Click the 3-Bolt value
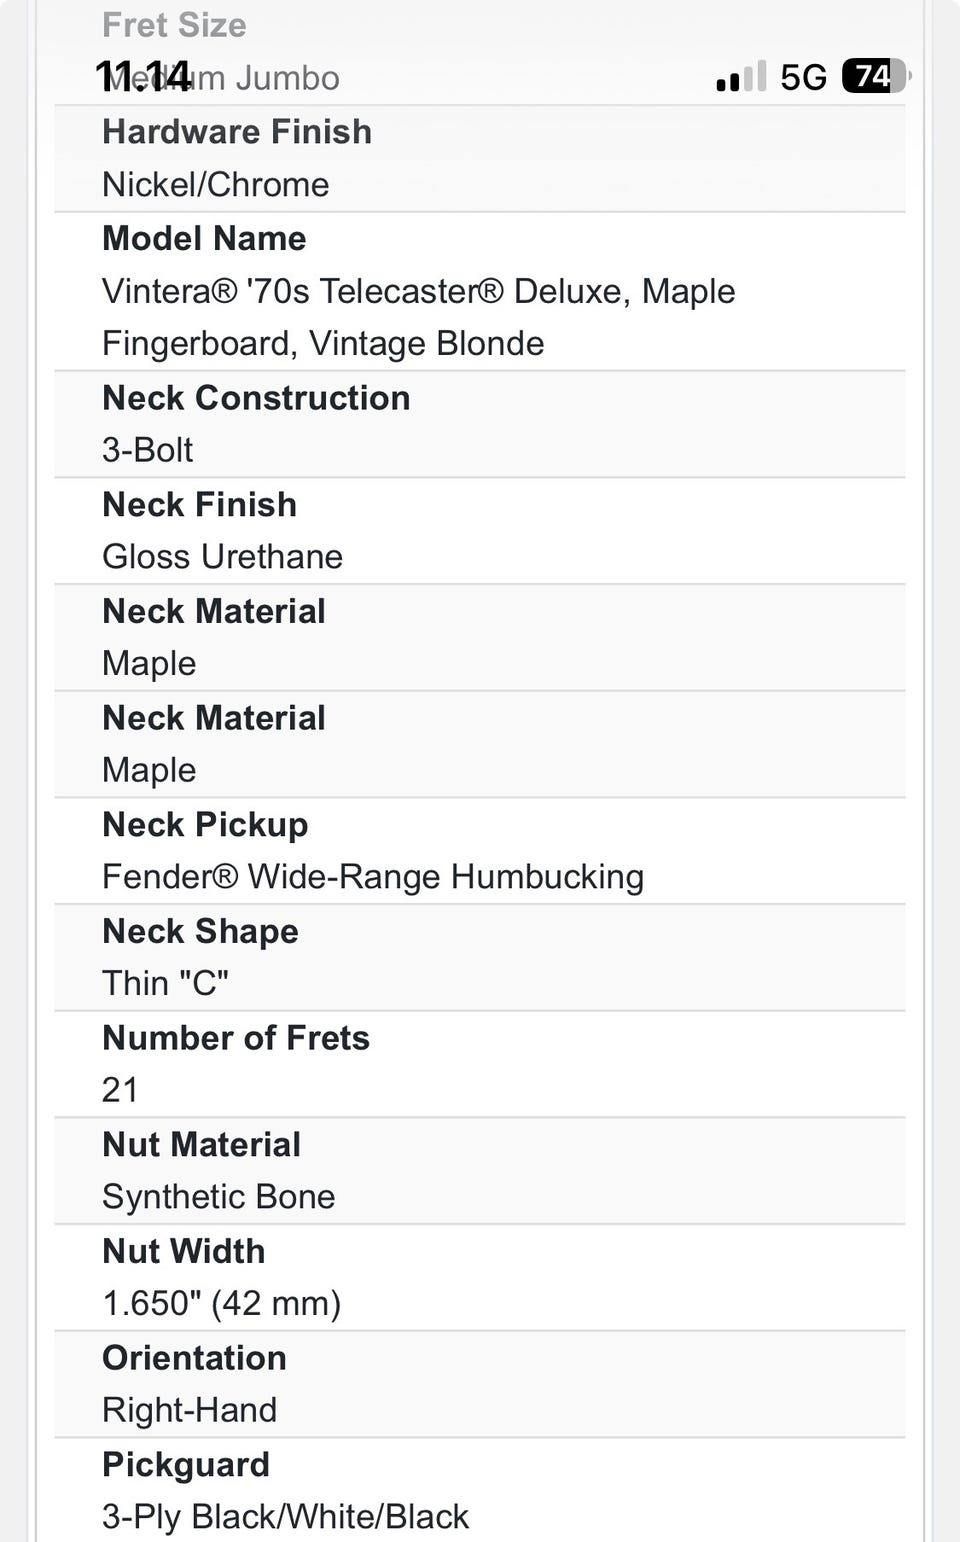 click(147, 450)
